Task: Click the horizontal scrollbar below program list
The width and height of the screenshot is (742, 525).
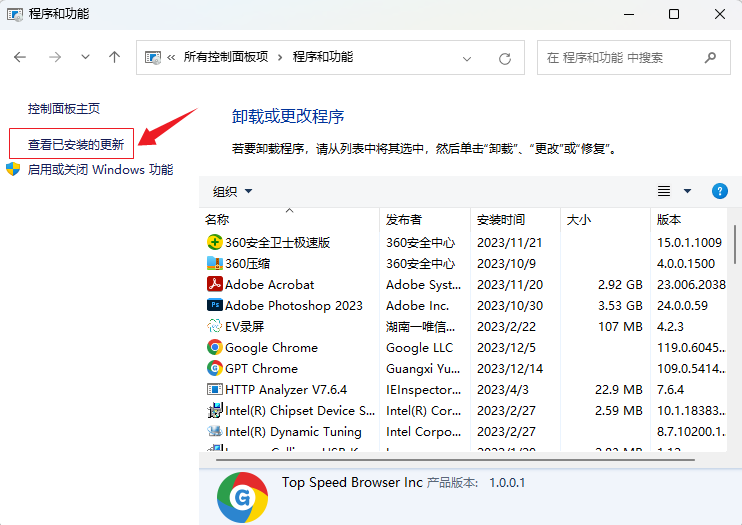Action: (455, 460)
